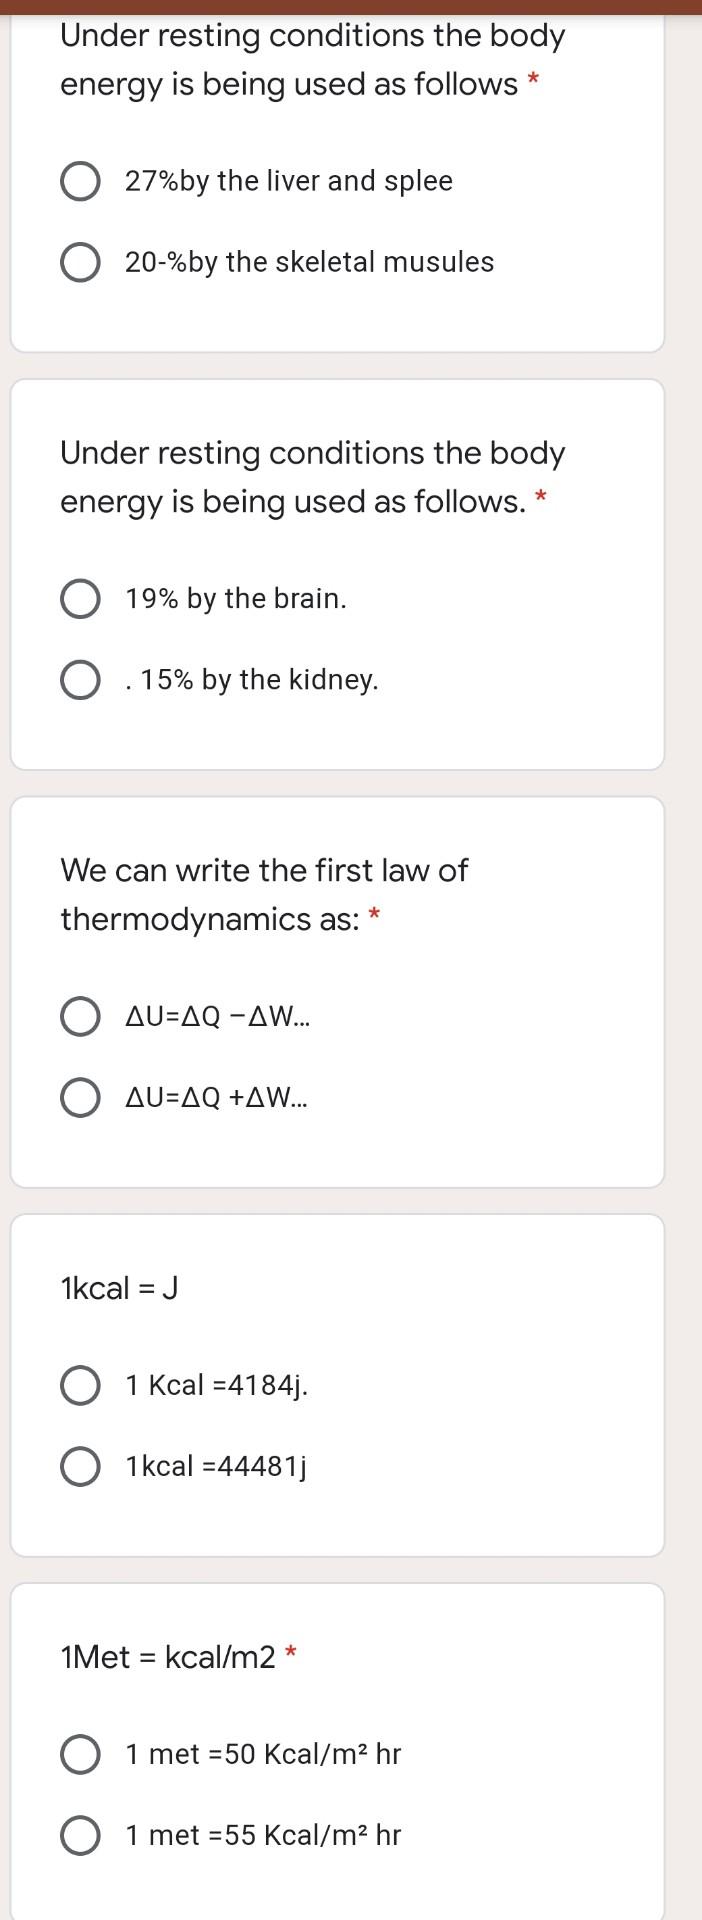Screen dimensions: 702x1920
Task: Click the 27%by the liver and splee label
Action: point(289,181)
